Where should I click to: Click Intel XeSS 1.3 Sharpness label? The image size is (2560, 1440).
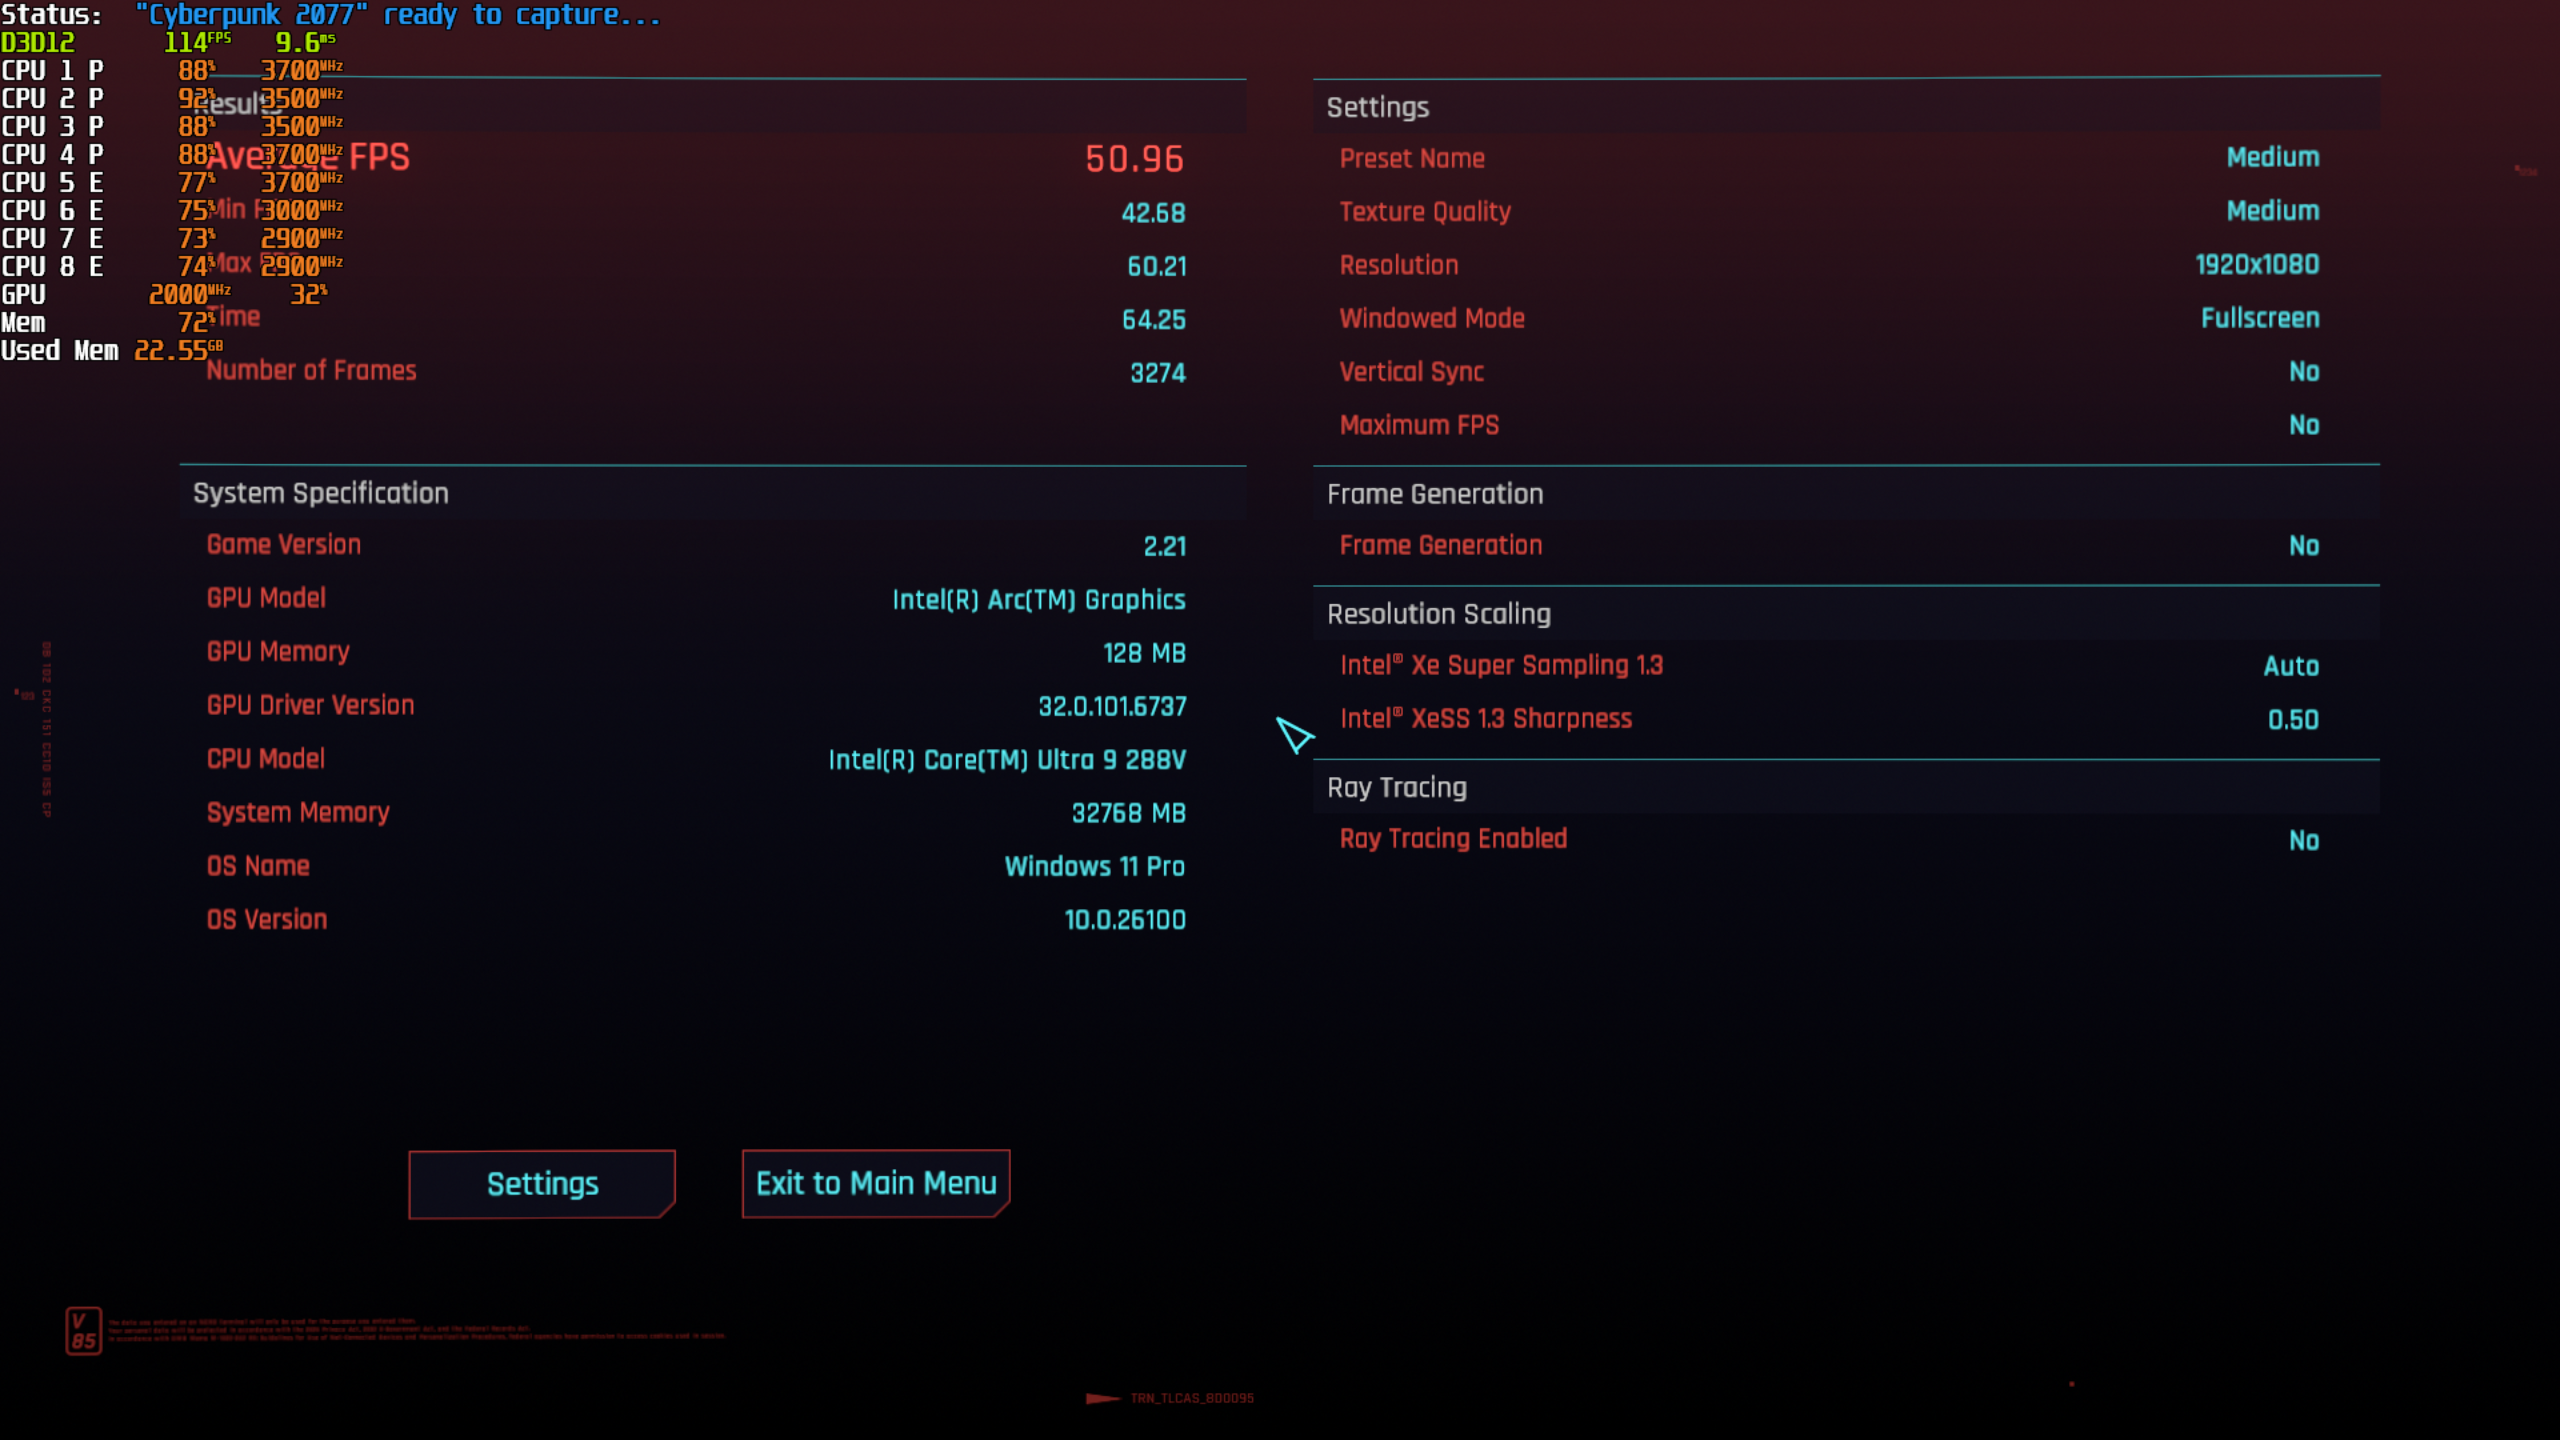1486,718
